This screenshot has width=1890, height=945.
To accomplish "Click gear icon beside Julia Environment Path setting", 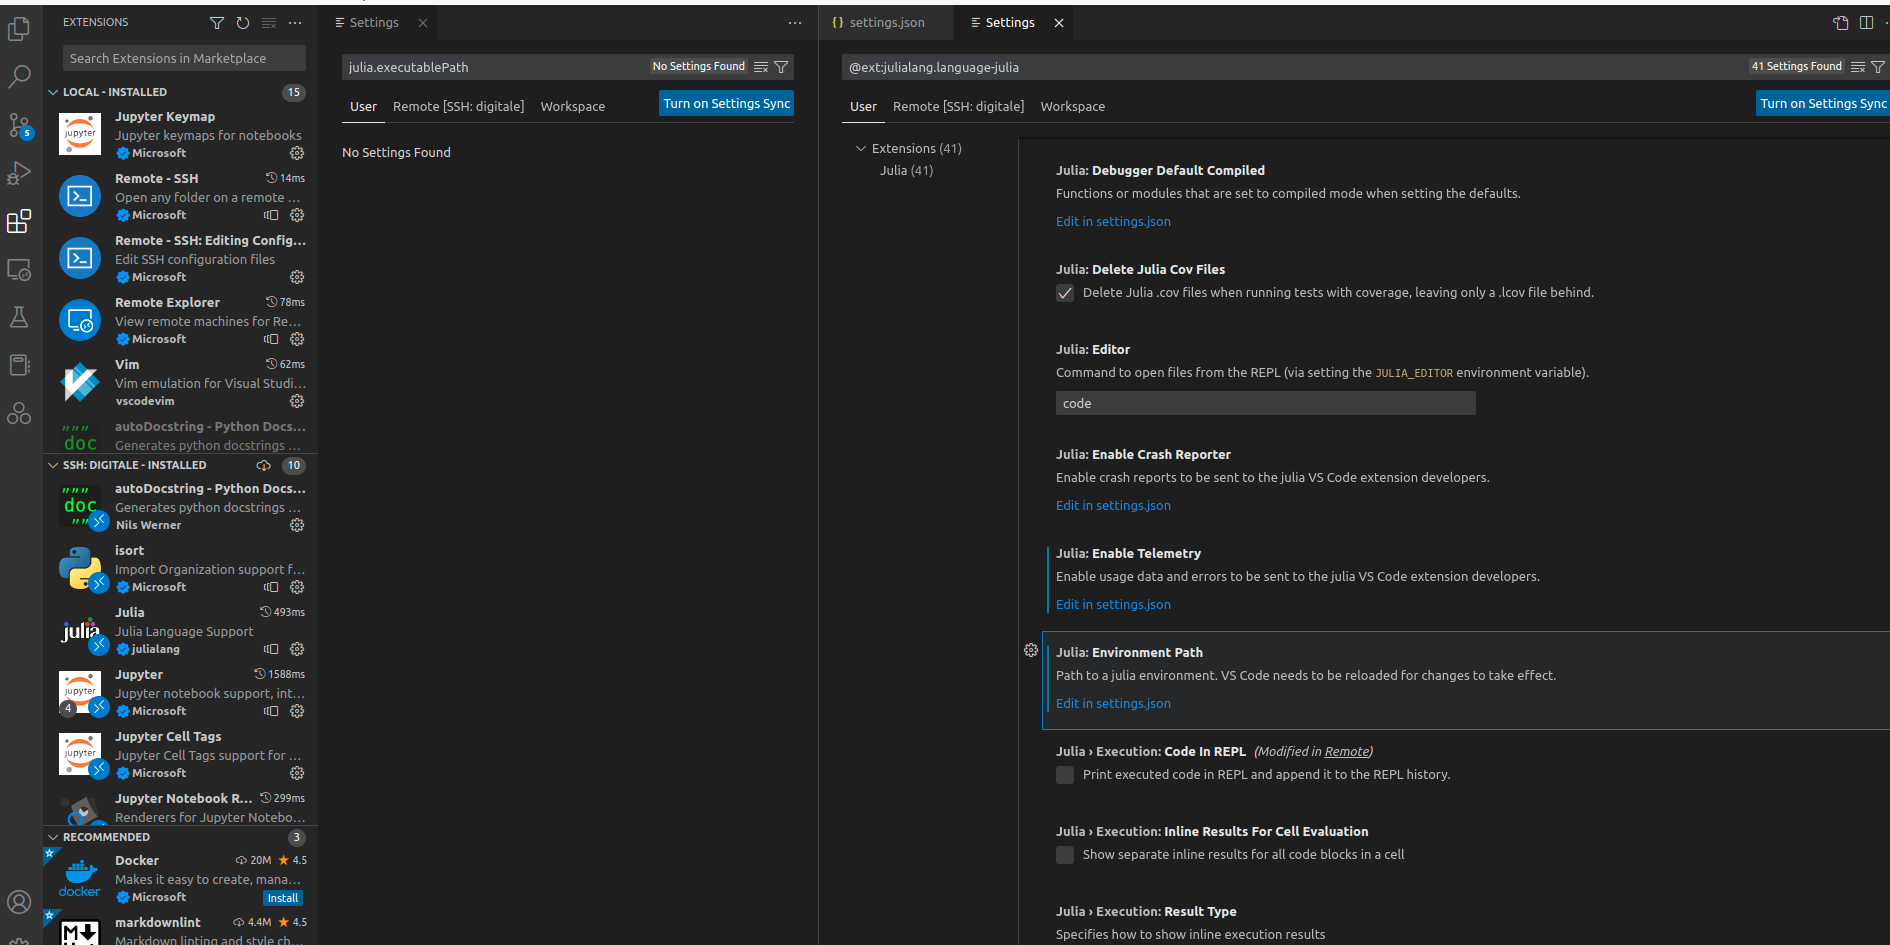I will 1031,650.
